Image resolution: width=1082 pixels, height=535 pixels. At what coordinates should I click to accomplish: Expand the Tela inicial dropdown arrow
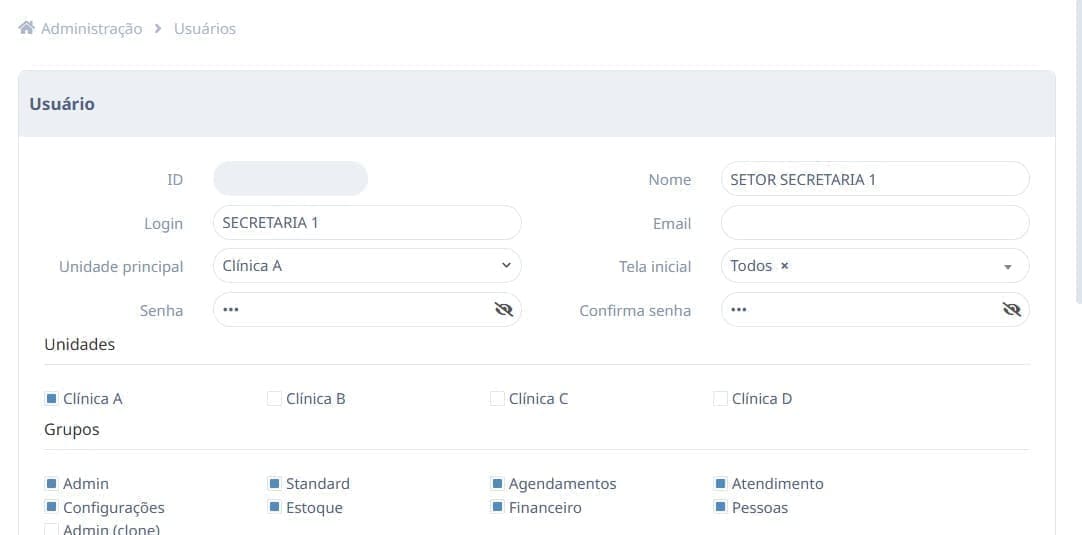(x=1007, y=266)
